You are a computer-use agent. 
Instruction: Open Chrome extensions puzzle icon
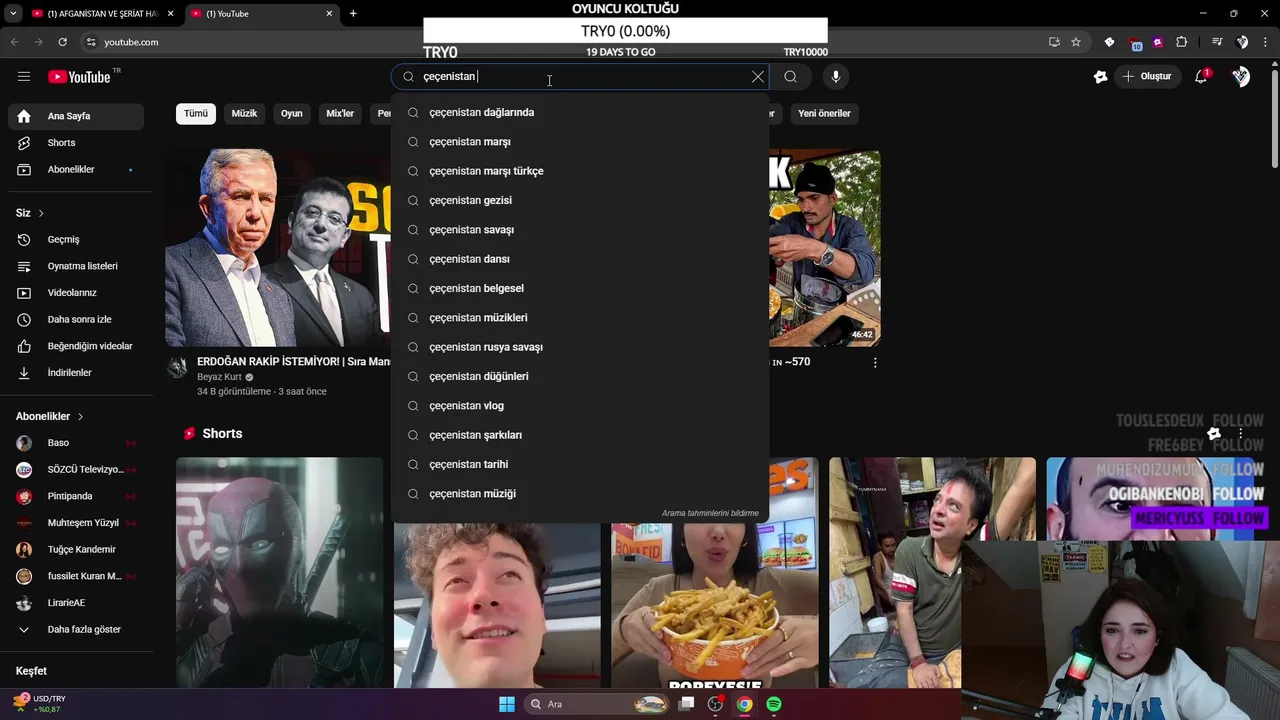tap(1182, 42)
